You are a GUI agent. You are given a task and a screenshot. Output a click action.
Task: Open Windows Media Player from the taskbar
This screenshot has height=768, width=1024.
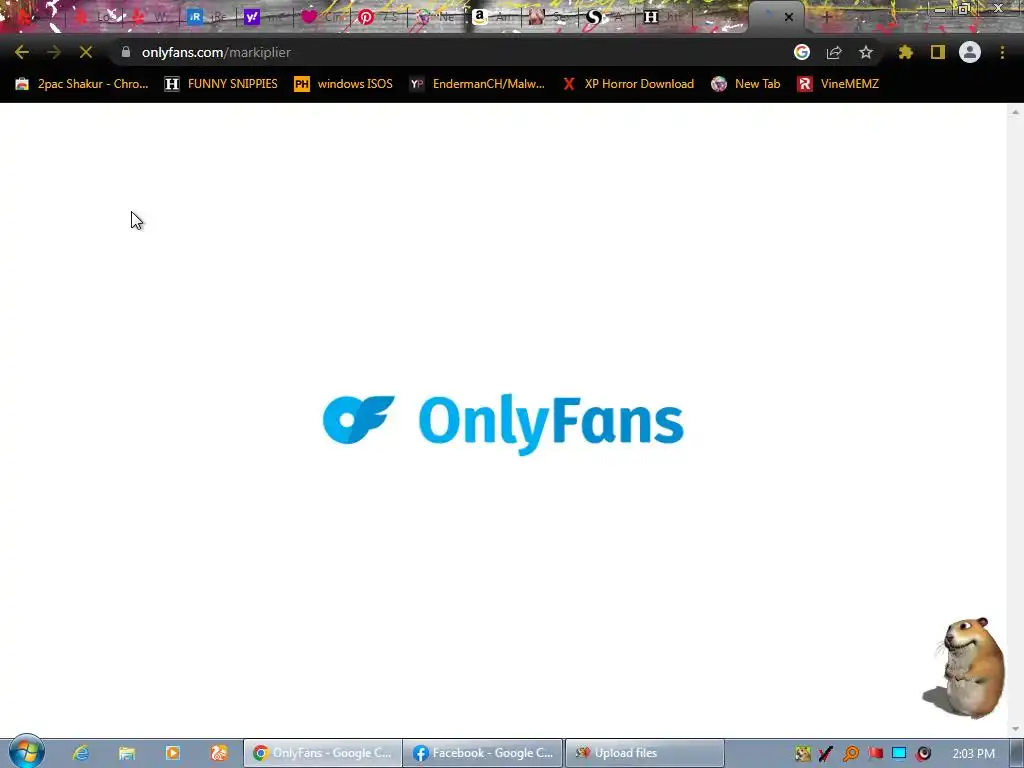(x=172, y=753)
